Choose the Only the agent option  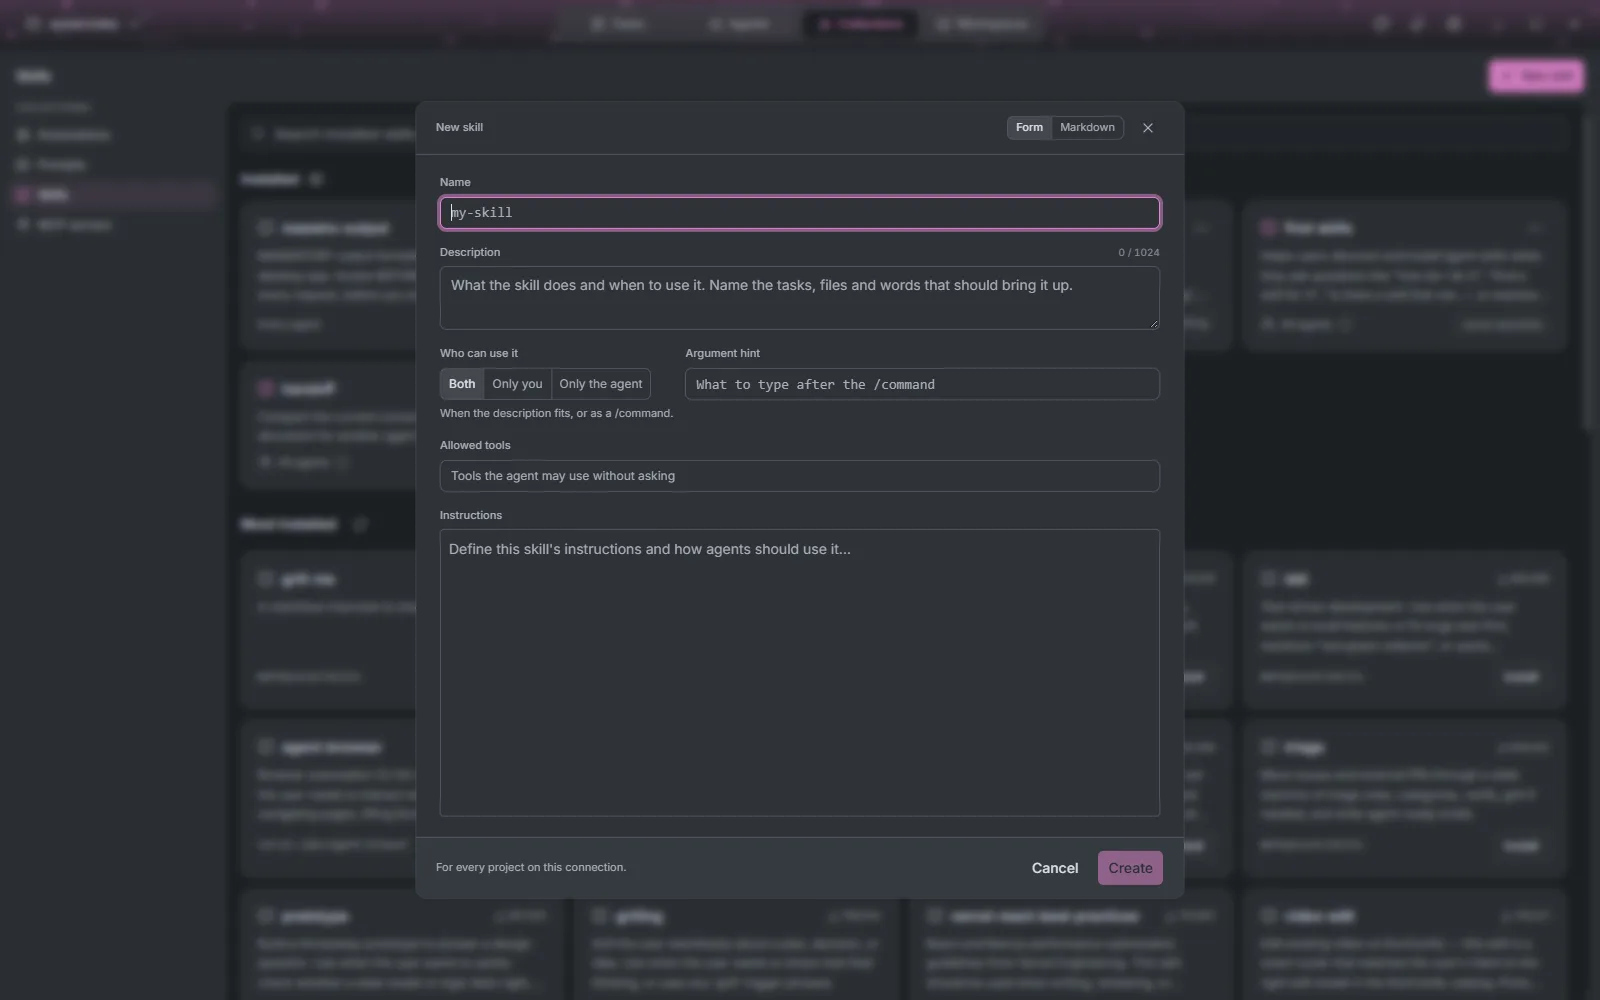click(x=601, y=384)
